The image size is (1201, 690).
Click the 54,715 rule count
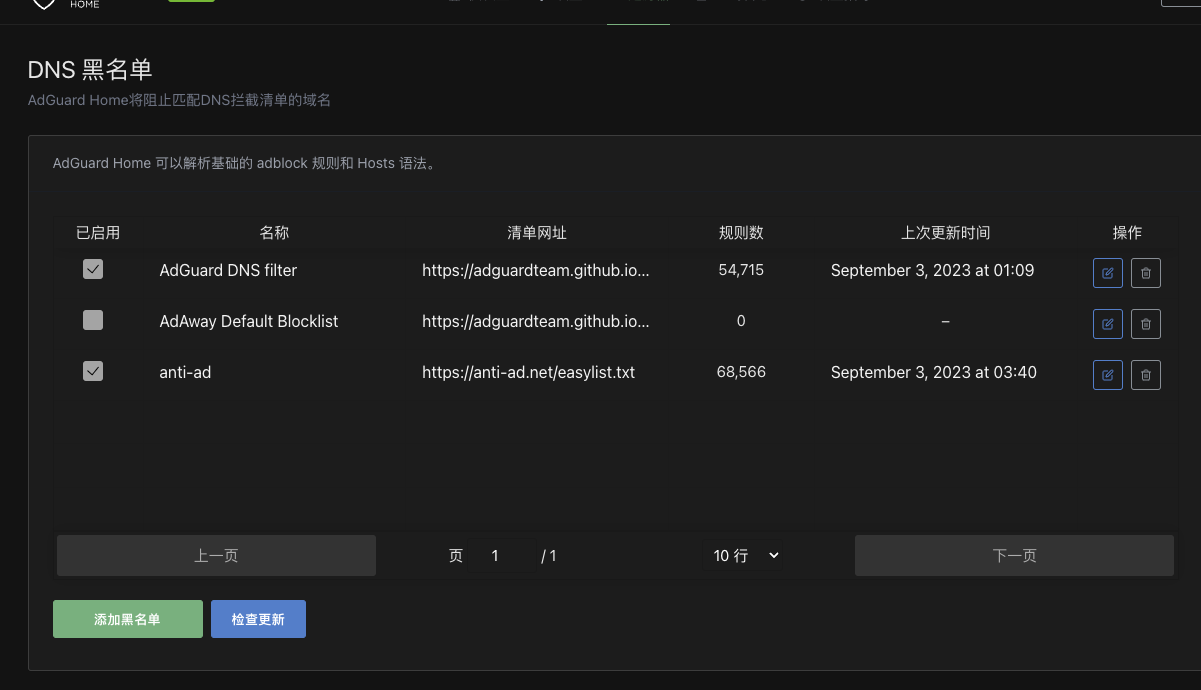[x=741, y=270]
